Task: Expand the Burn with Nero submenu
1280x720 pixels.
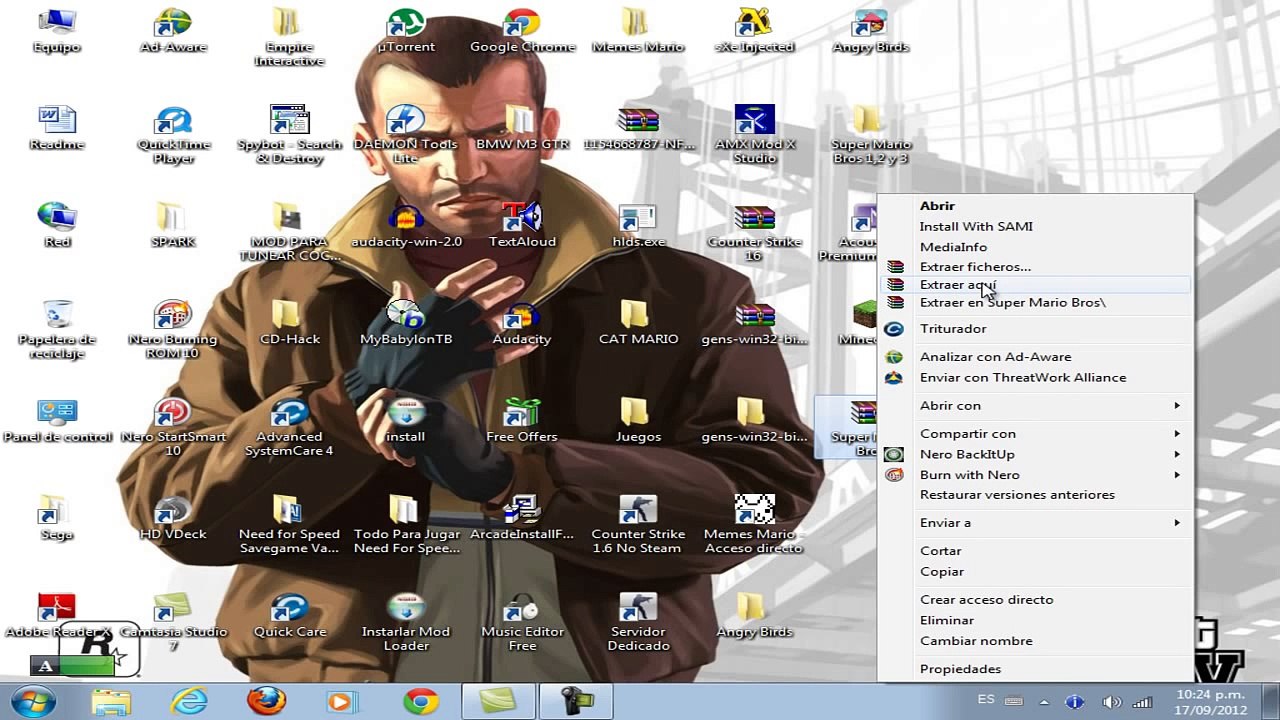Action: coord(1036,475)
